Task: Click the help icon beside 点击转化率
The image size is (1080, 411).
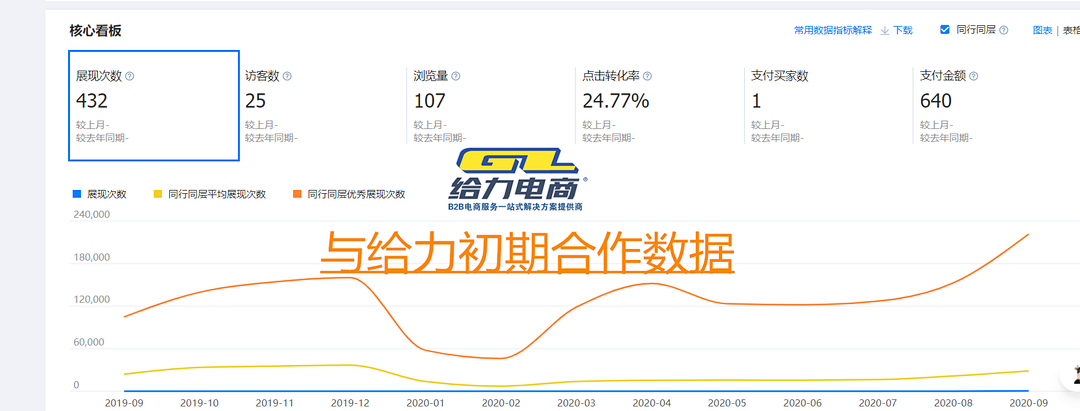Action: [647, 76]
